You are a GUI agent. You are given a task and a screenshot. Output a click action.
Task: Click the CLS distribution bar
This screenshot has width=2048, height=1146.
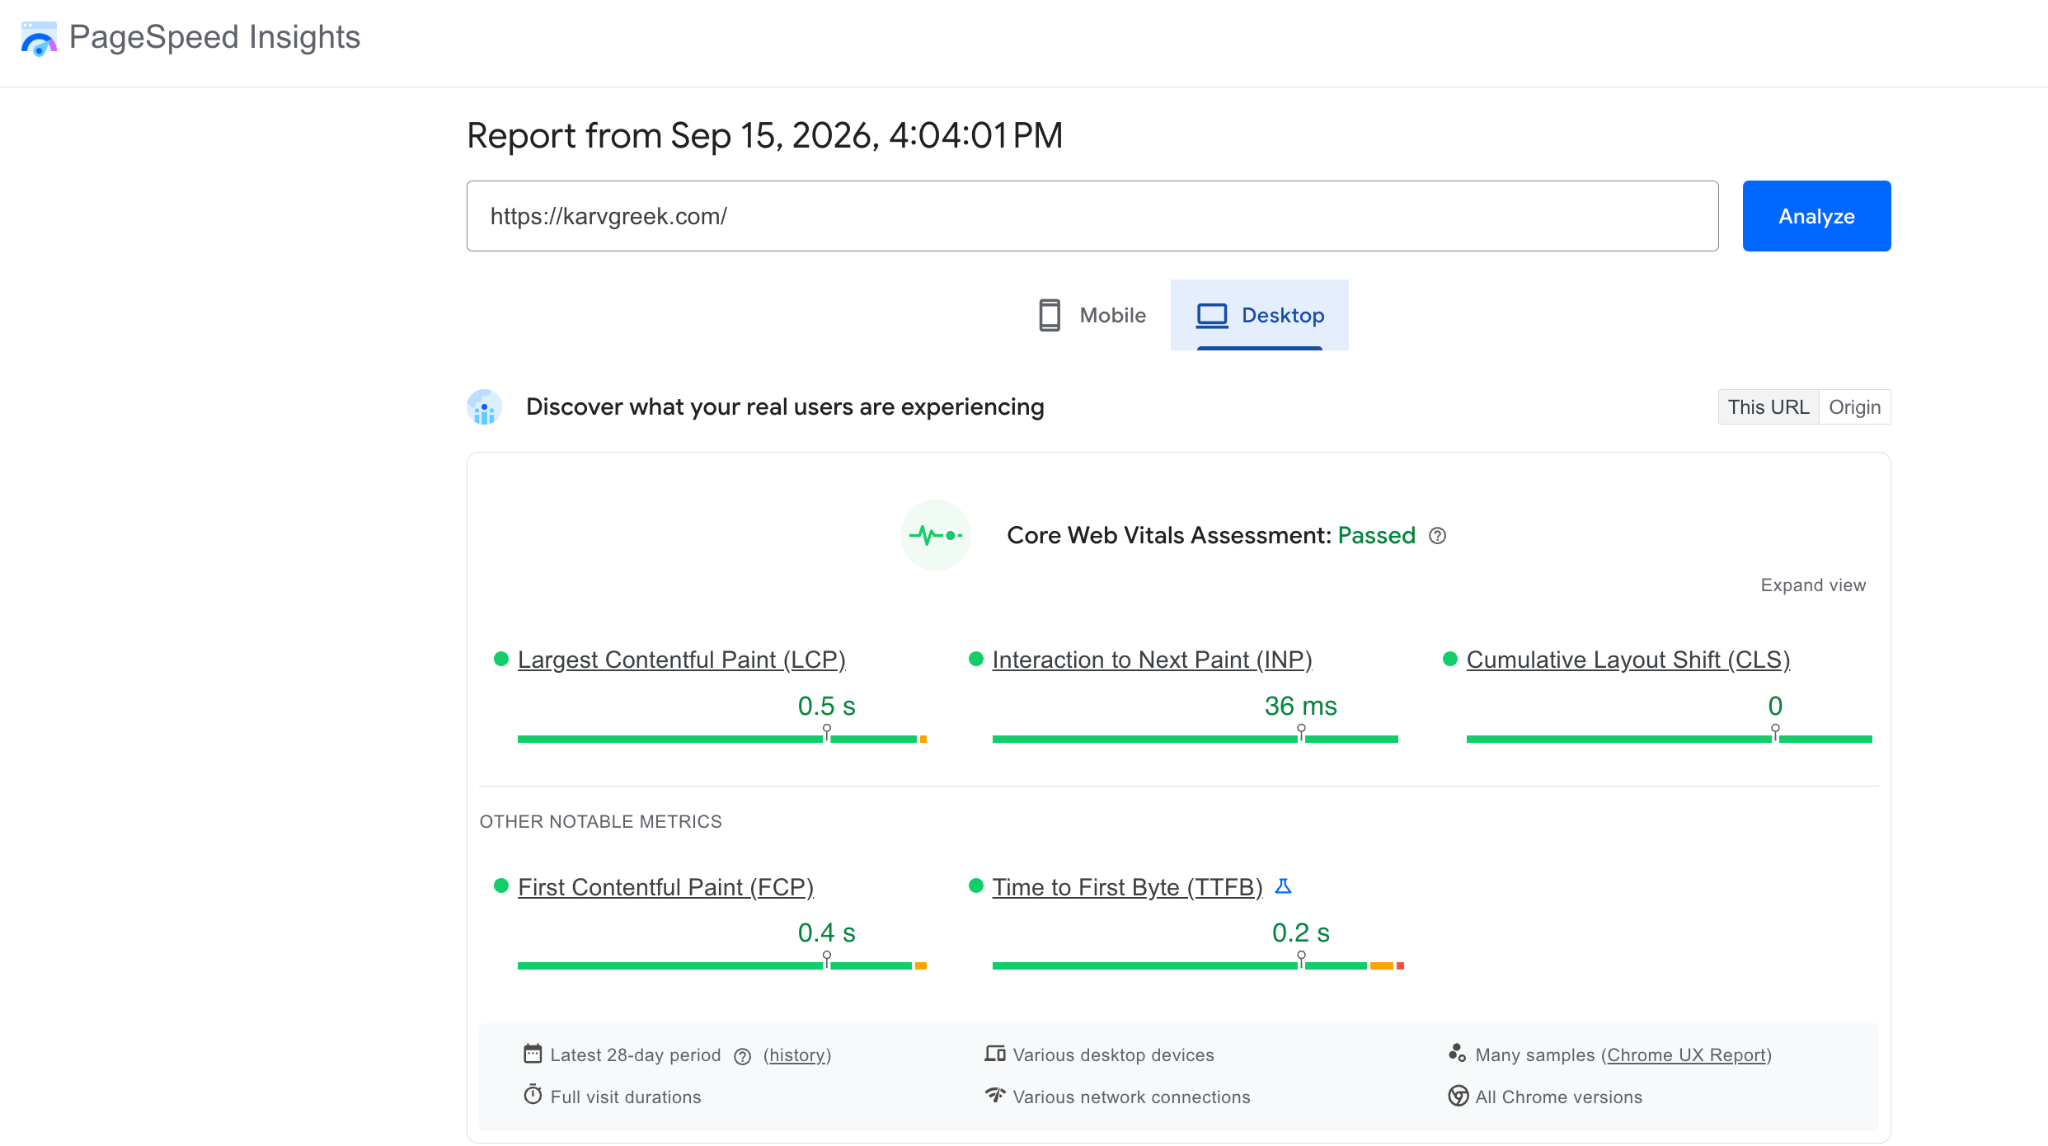tap(1669, 739)
